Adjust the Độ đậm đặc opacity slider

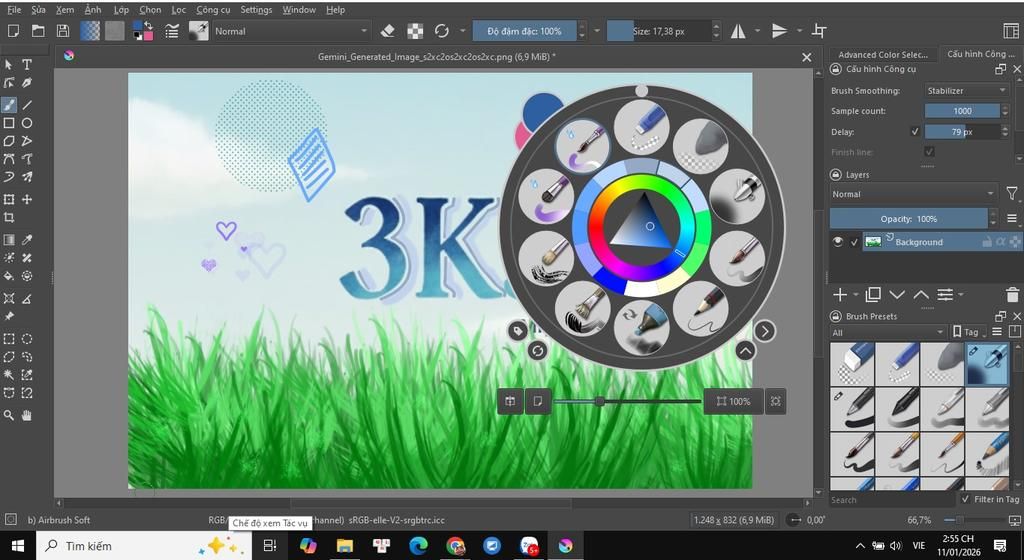tap(524, 31)
